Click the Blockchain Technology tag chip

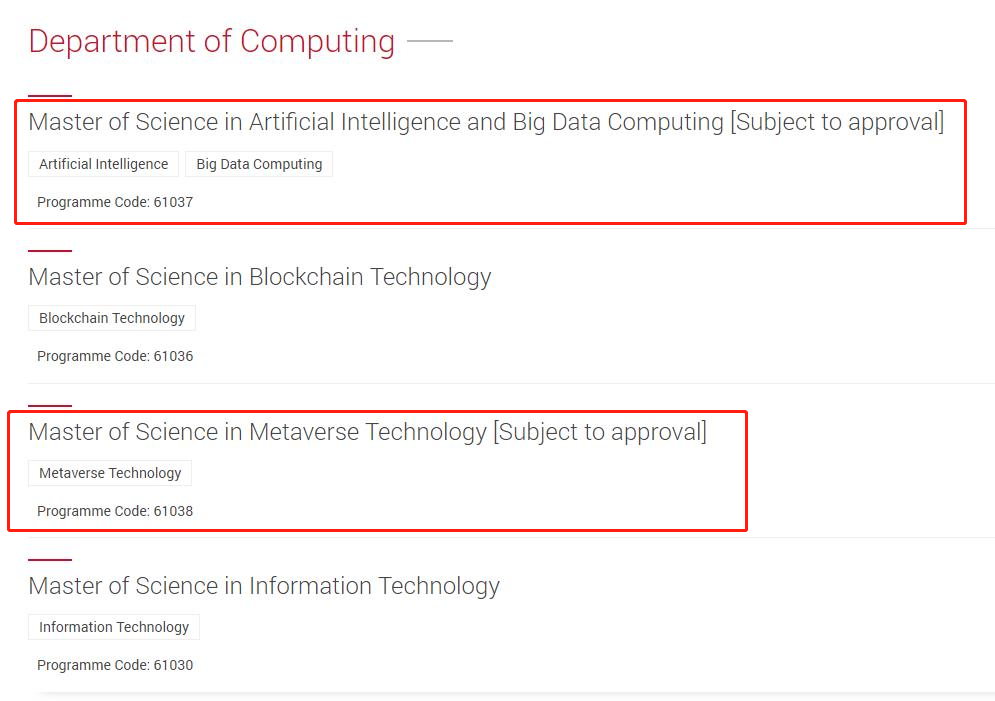pos(112,318)
